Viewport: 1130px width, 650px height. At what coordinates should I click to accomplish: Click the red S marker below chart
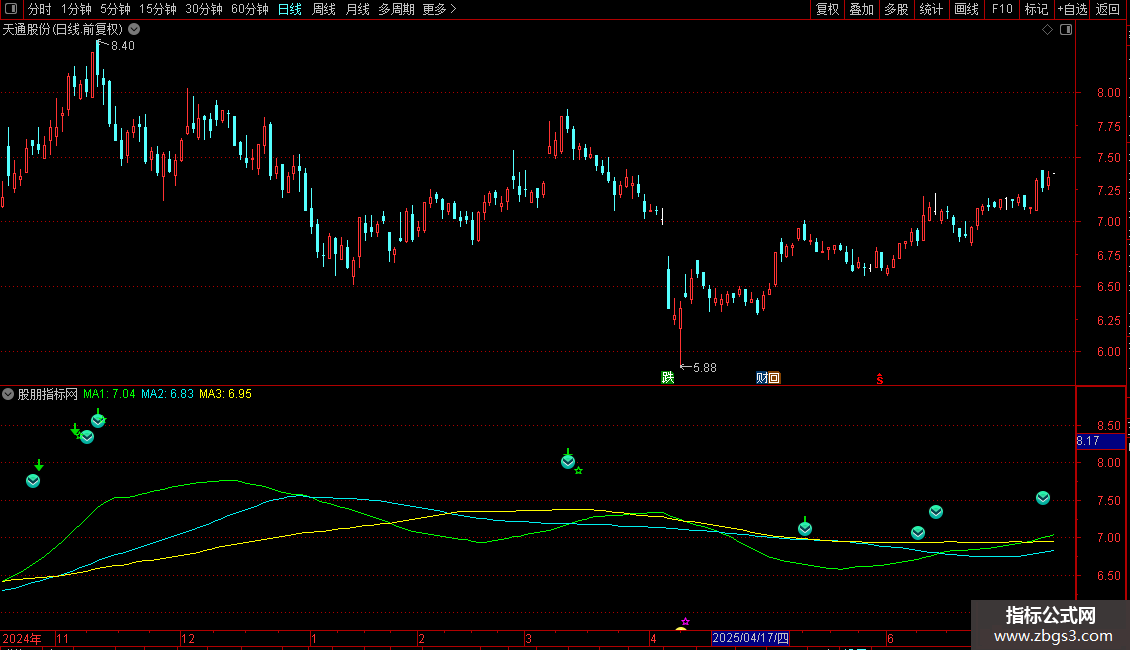coord(879,378)
